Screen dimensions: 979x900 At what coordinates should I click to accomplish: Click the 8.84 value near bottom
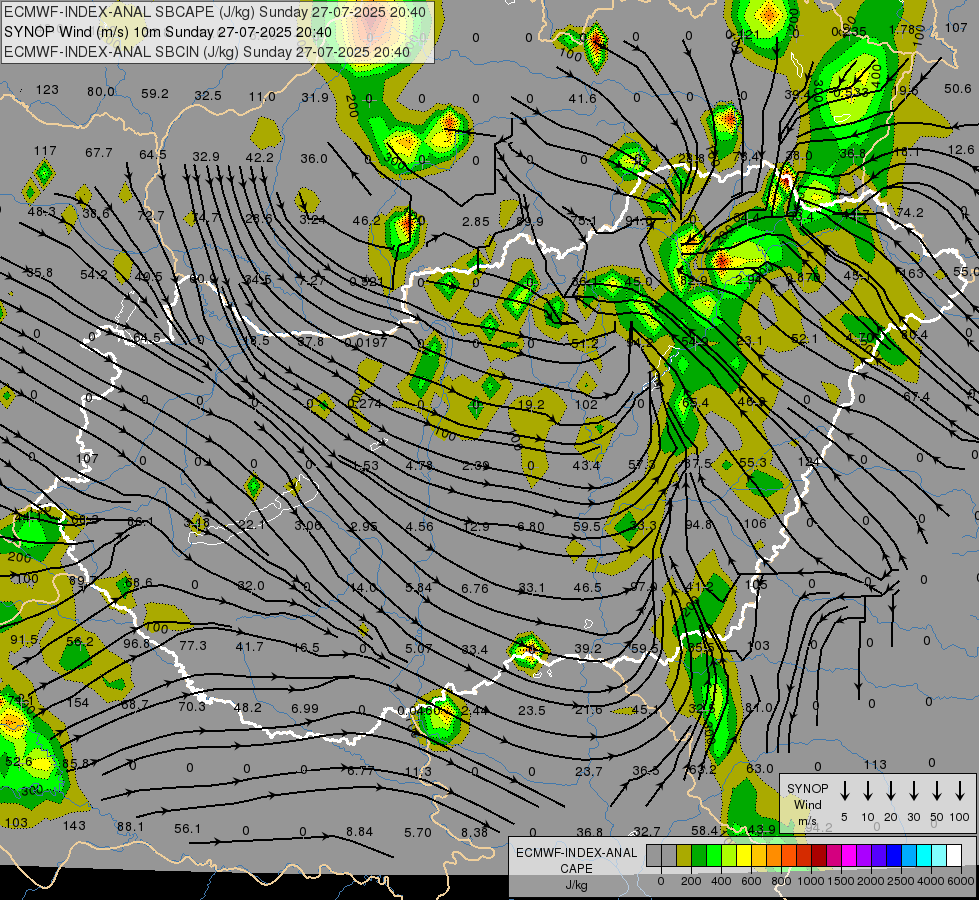[359, 832]
